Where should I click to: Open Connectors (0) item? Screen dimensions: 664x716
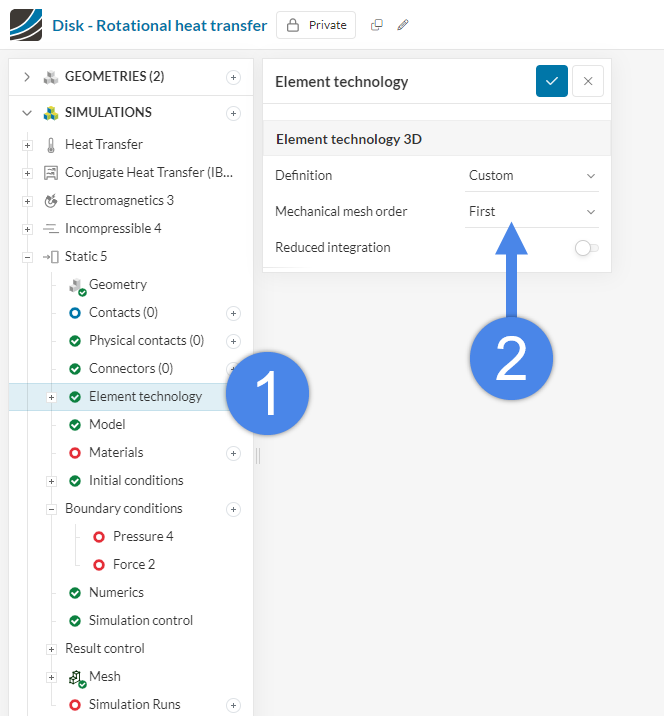coord(131,368)
